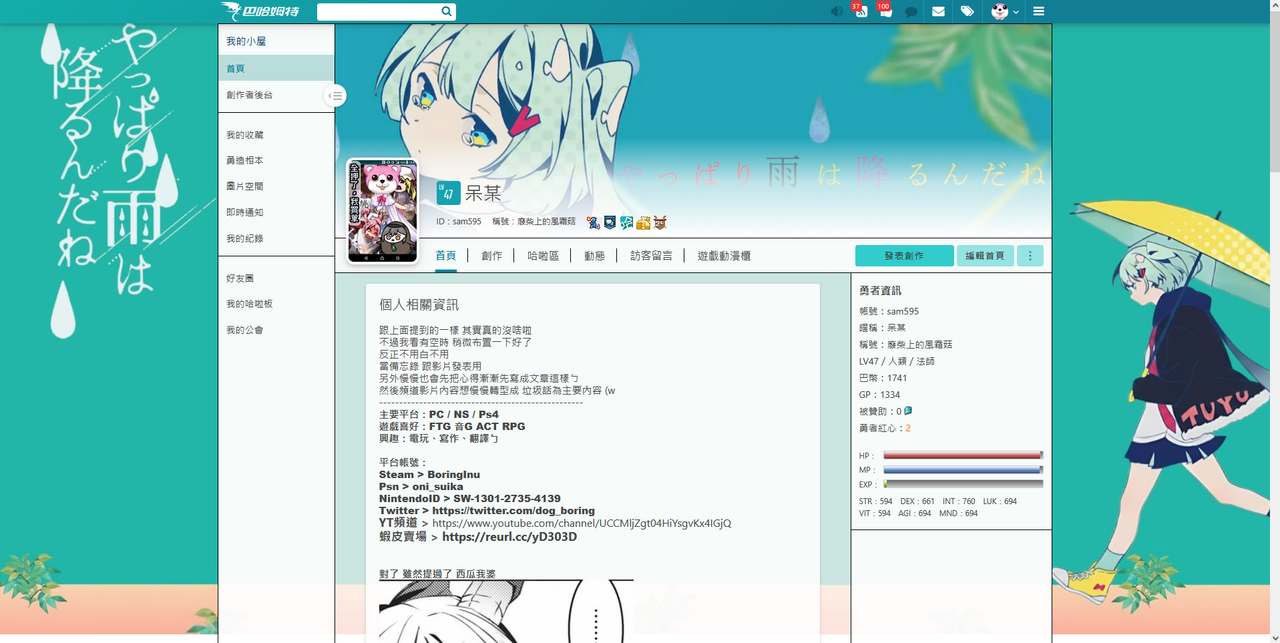Switch to the 遊戲動漫櫃 tab
1280x643 pixels.
(724, 256)
